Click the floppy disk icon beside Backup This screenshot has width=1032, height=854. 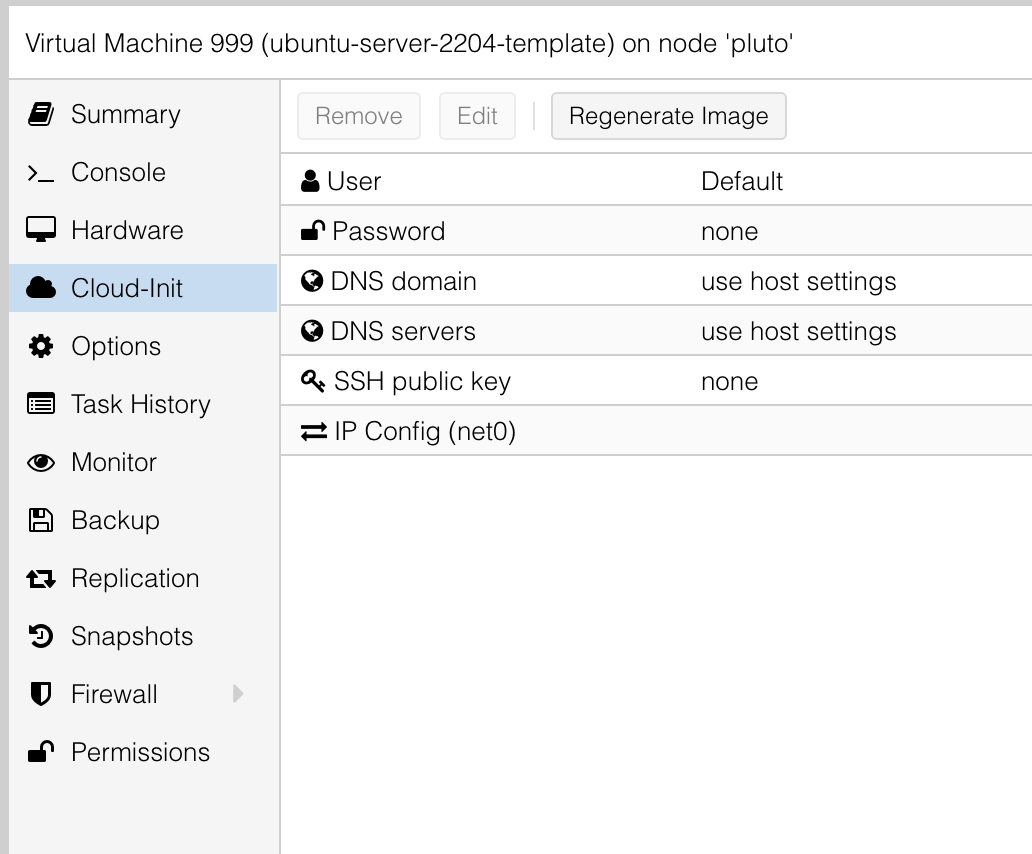pos(41,520)
